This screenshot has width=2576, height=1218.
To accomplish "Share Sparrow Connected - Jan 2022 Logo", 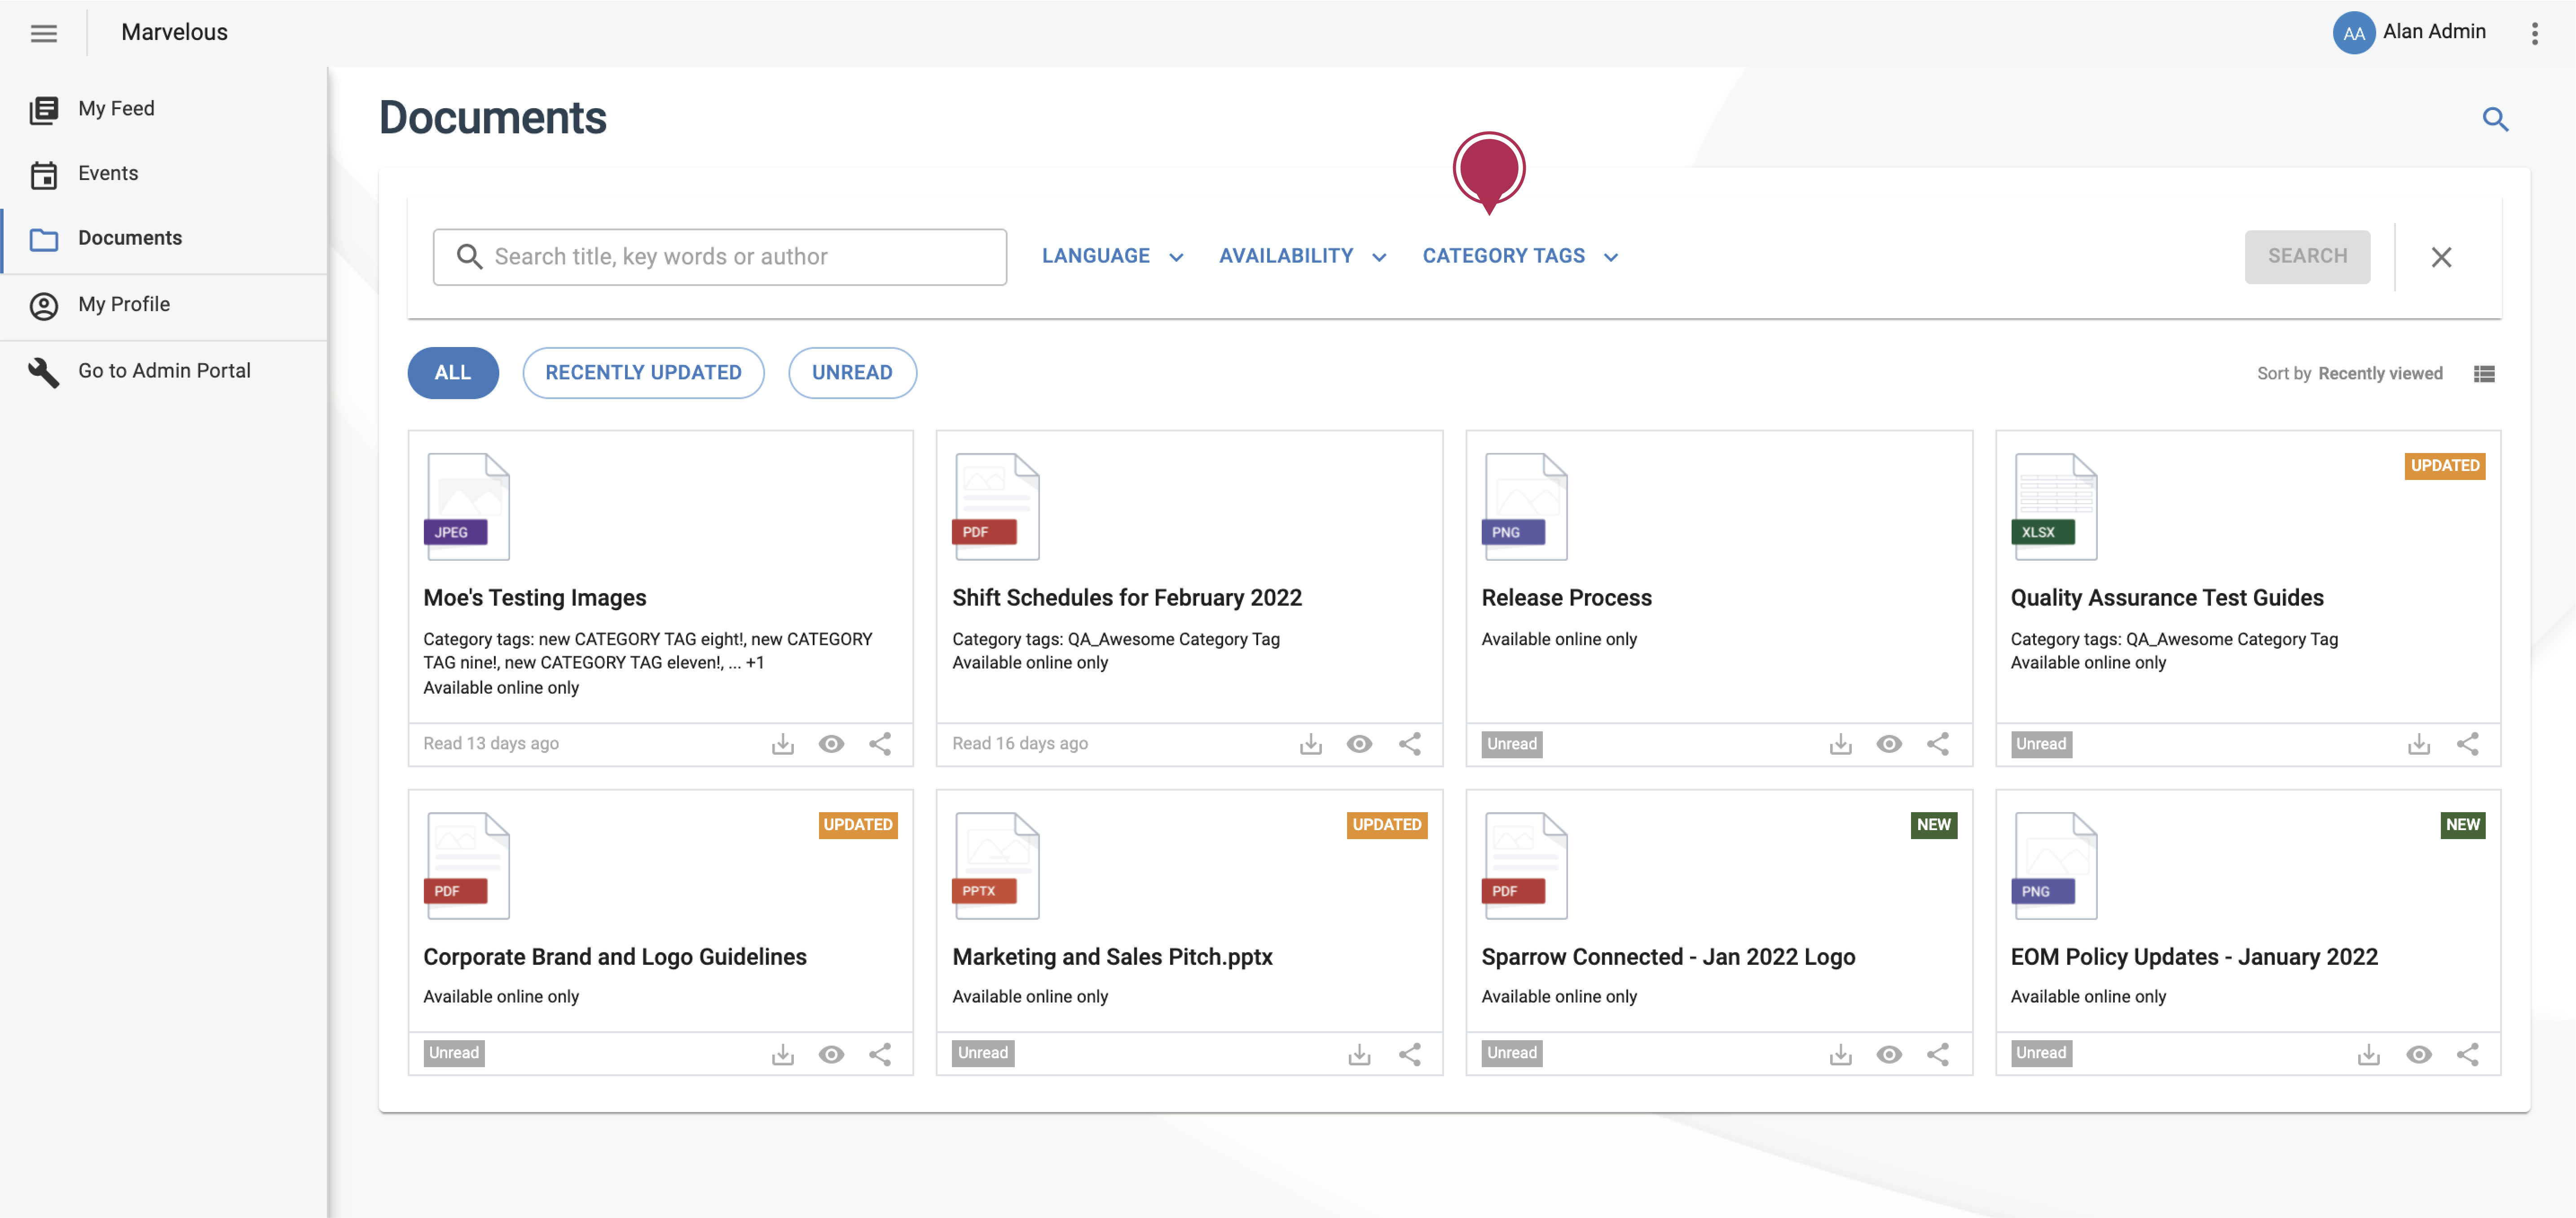I will click(x=1938, y=1054).
